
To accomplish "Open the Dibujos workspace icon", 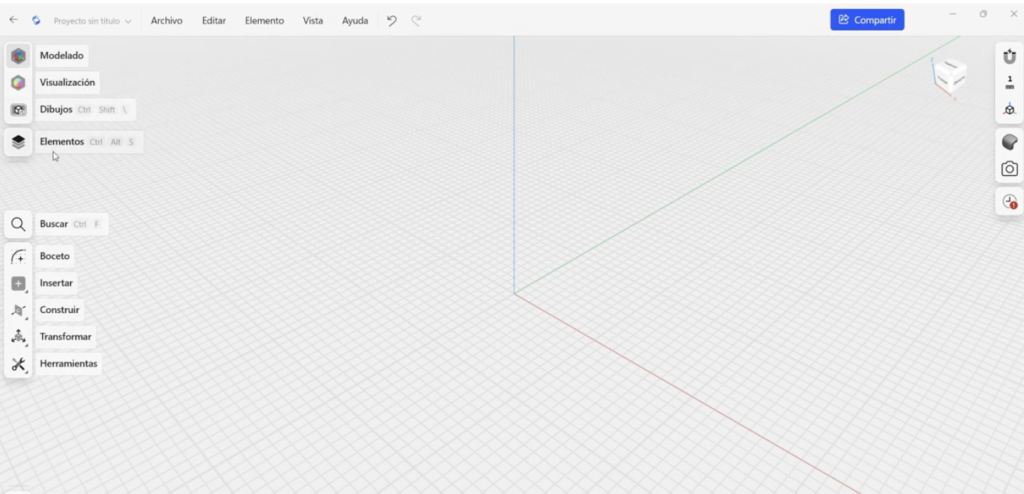I will click(18, 109).
